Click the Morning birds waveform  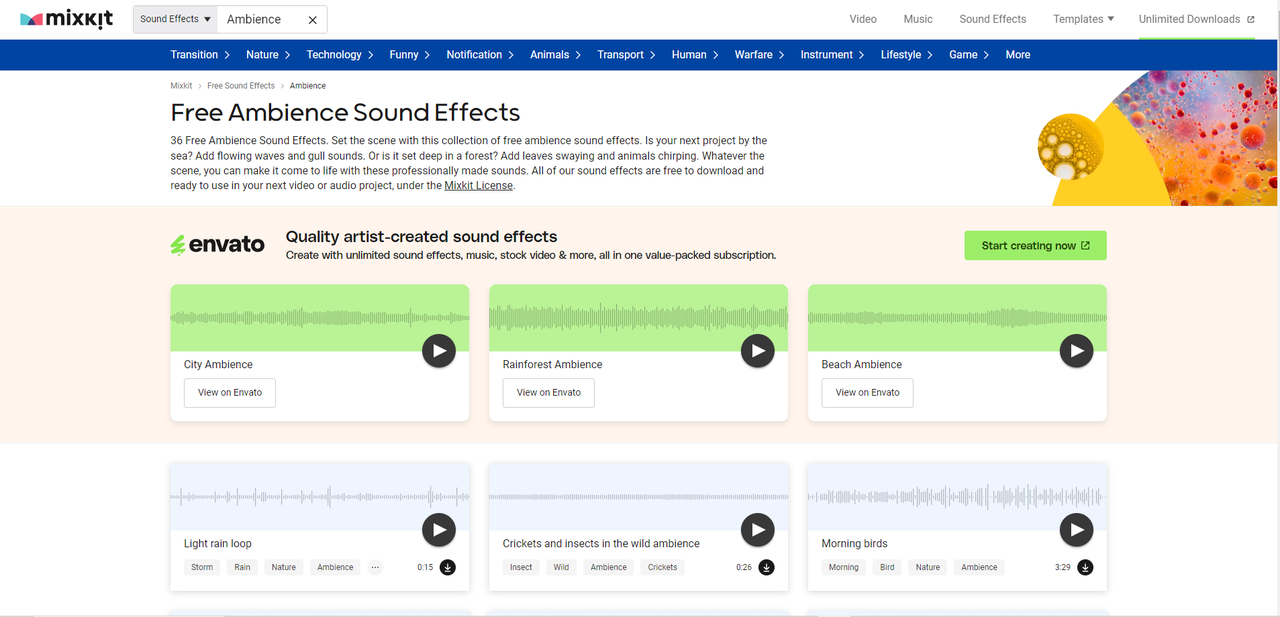[957, 496]
